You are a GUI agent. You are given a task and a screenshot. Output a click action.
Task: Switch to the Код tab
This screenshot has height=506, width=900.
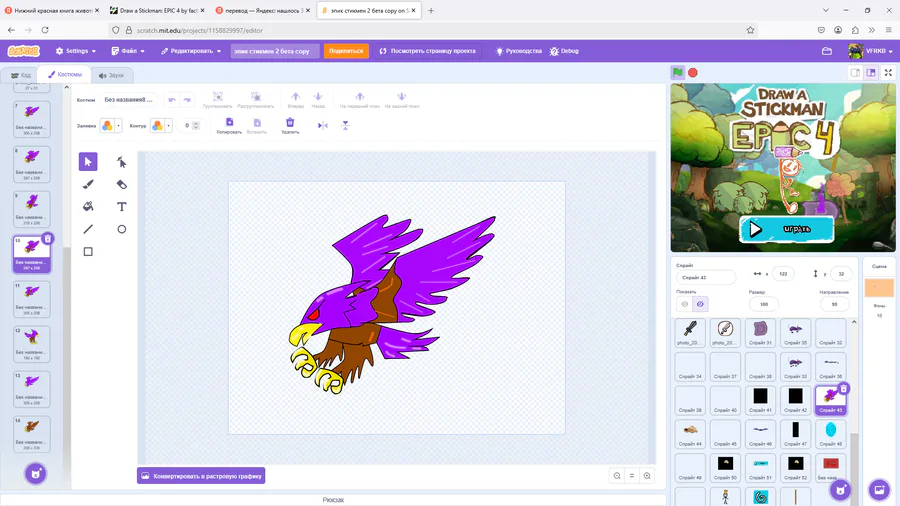21,75
